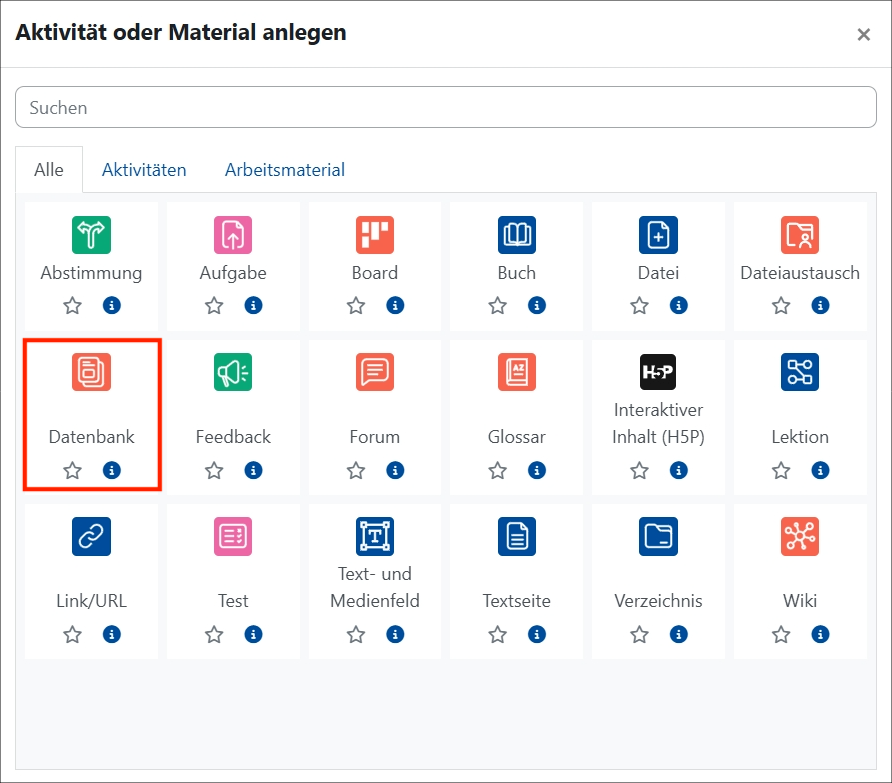
Task: Mark Abstimmung as favorite with its star
Action: tap(72, 305)
